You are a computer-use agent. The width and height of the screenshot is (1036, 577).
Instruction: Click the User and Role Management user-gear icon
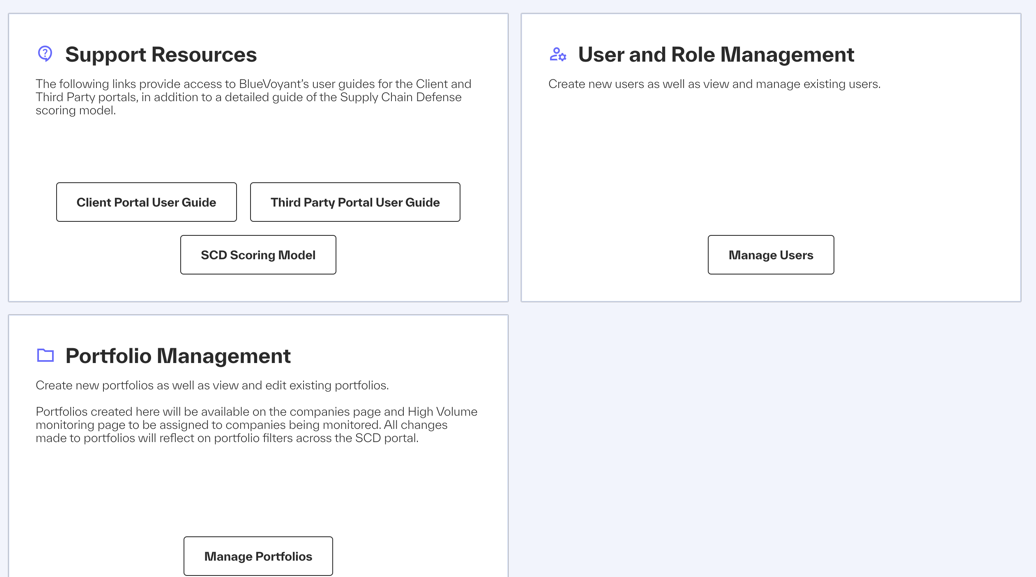[x=558, y=54]
